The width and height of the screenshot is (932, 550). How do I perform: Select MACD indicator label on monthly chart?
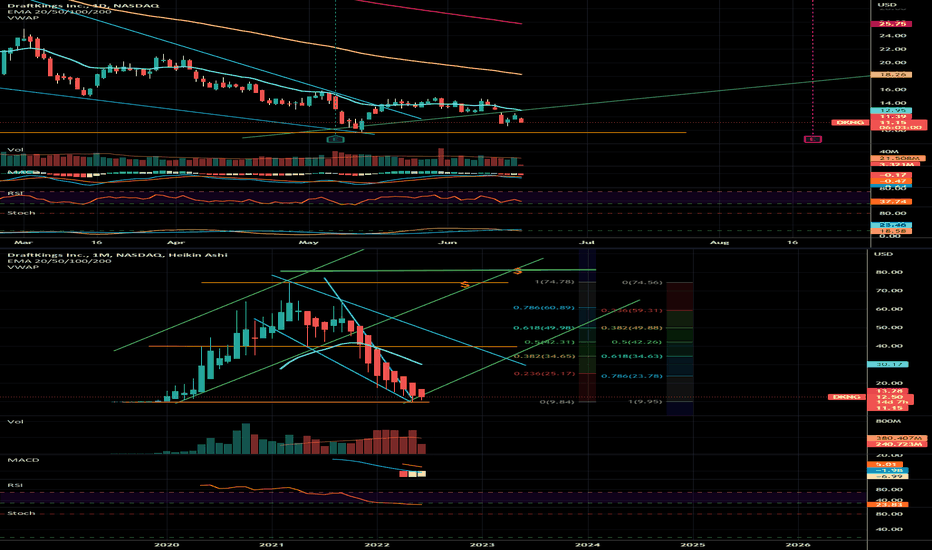coord(23,460)
